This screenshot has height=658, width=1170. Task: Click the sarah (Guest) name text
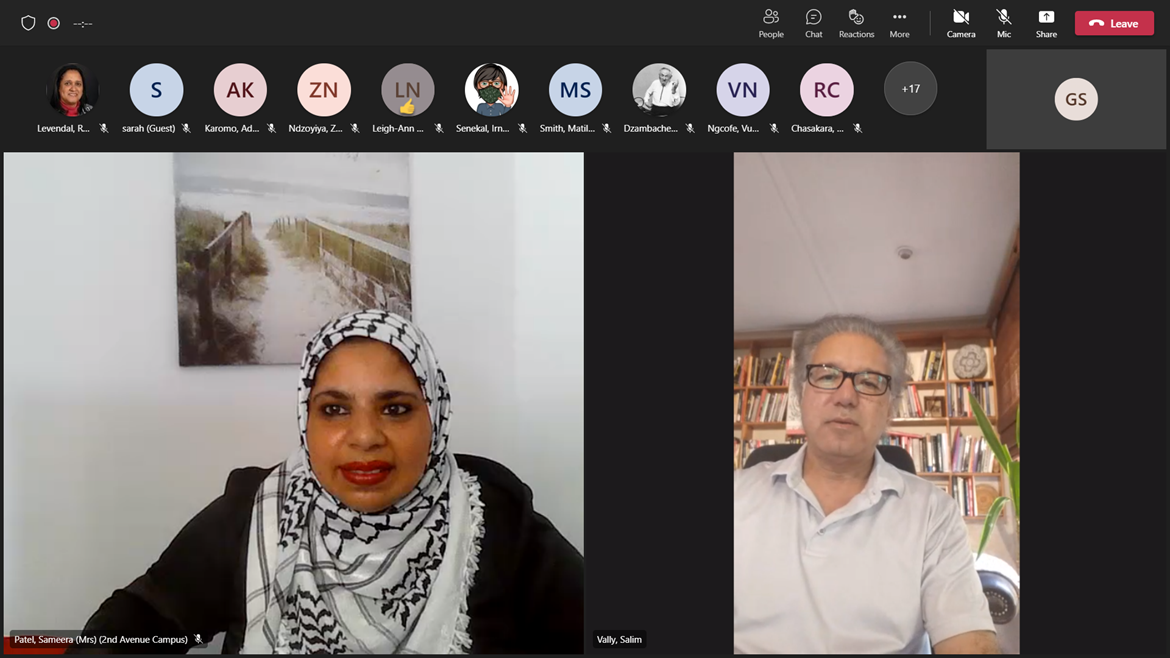coord(148,128)
